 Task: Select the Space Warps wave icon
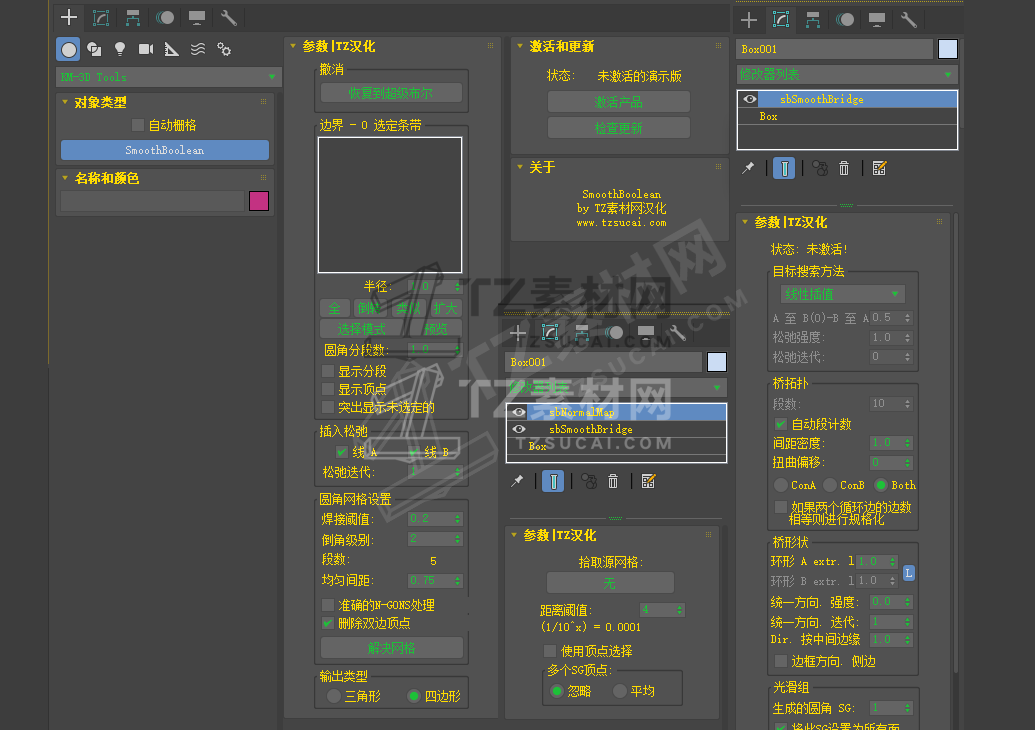(197, 50)
